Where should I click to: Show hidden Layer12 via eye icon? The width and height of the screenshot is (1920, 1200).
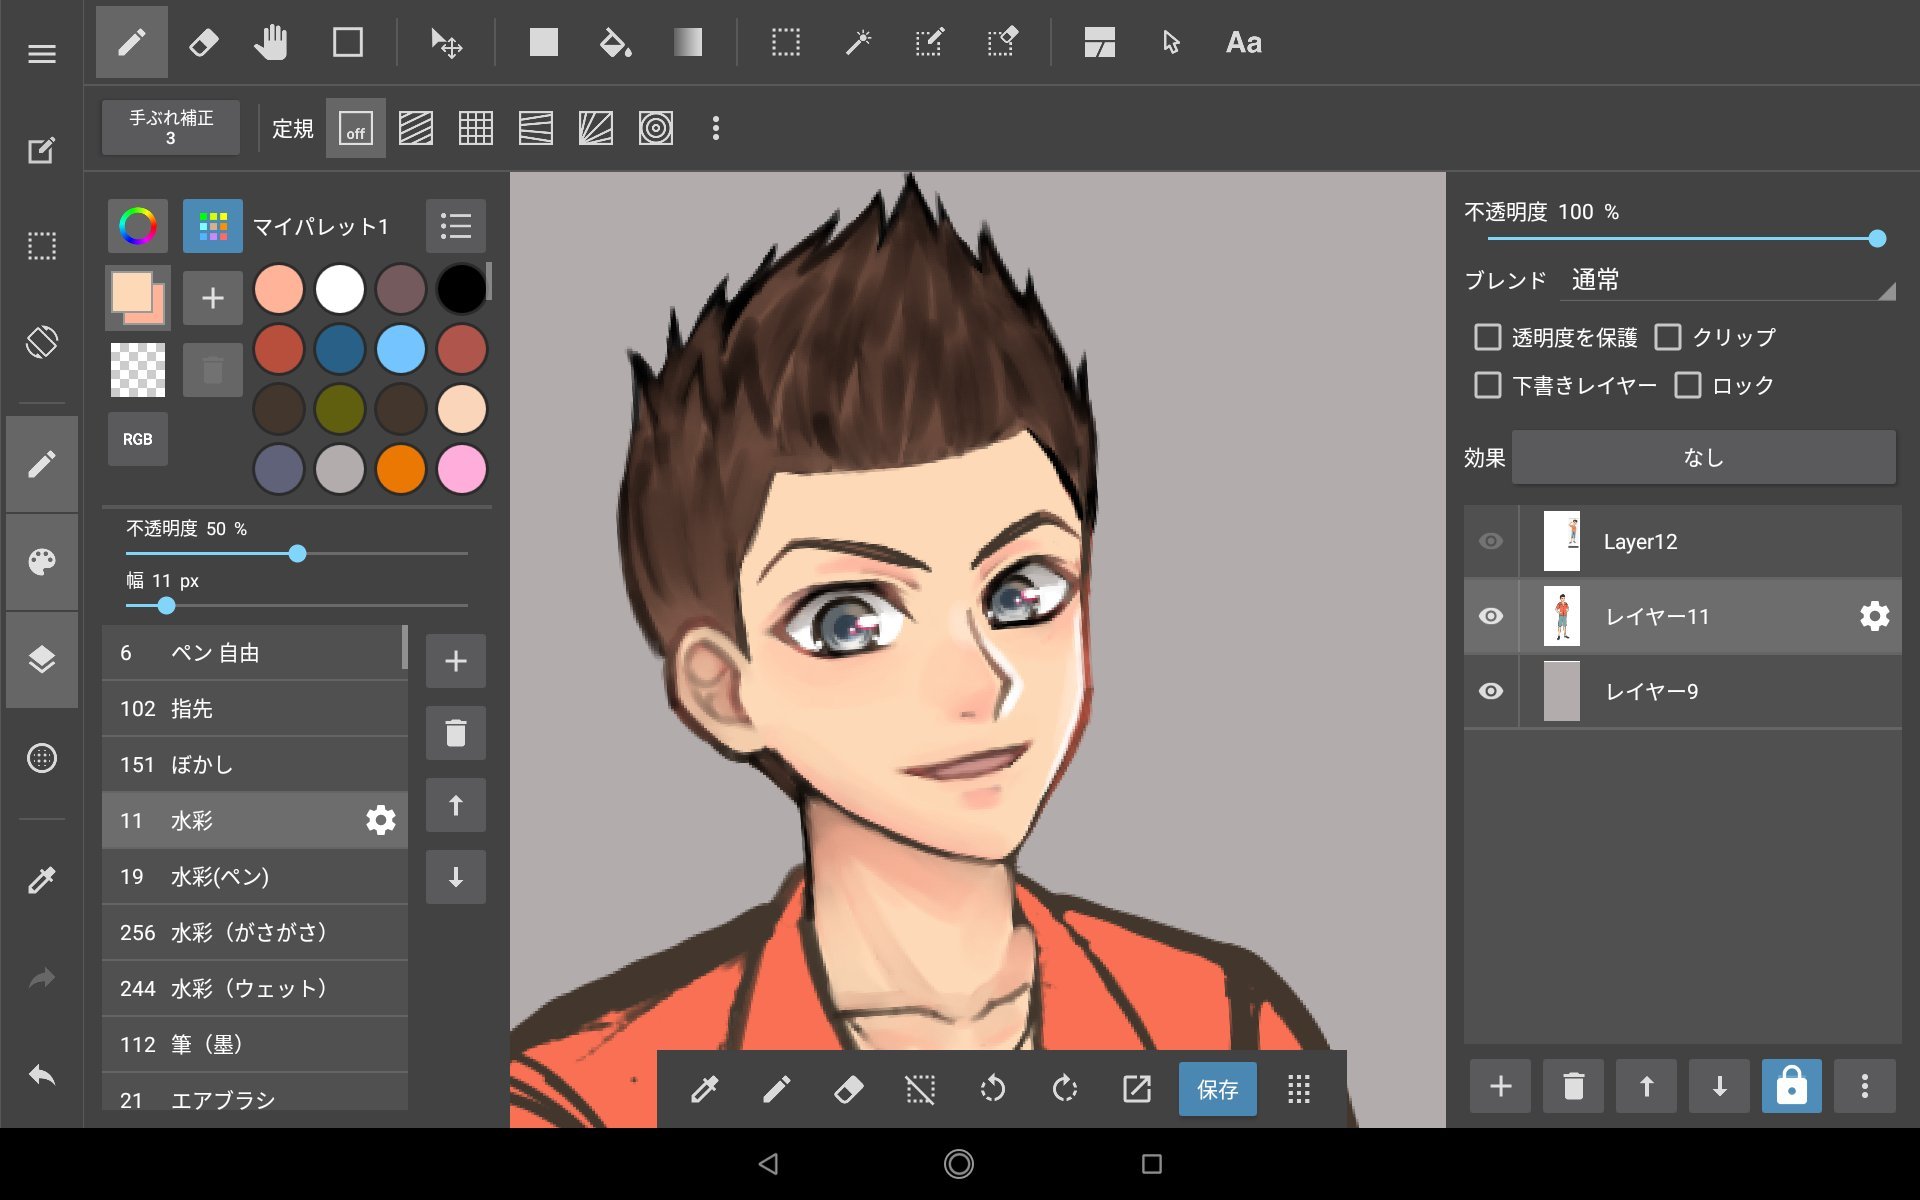pyautogui.click(x=1490, y=541)
